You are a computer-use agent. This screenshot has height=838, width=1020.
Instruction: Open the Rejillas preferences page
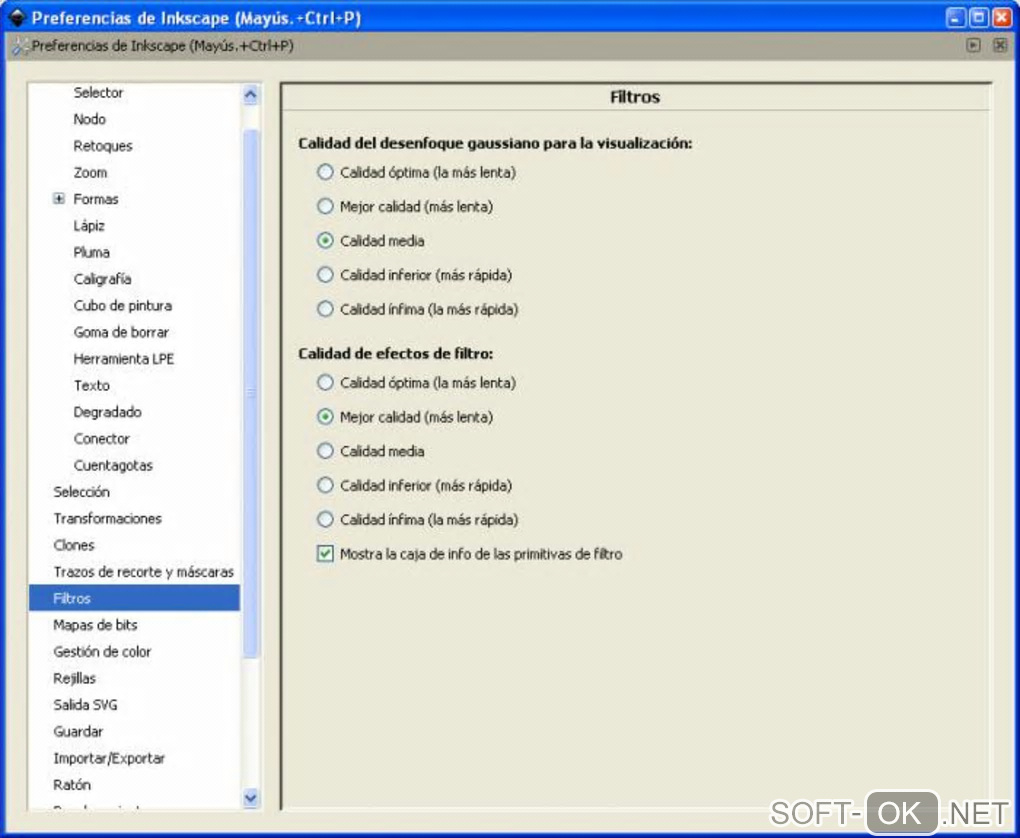(74, 679)
